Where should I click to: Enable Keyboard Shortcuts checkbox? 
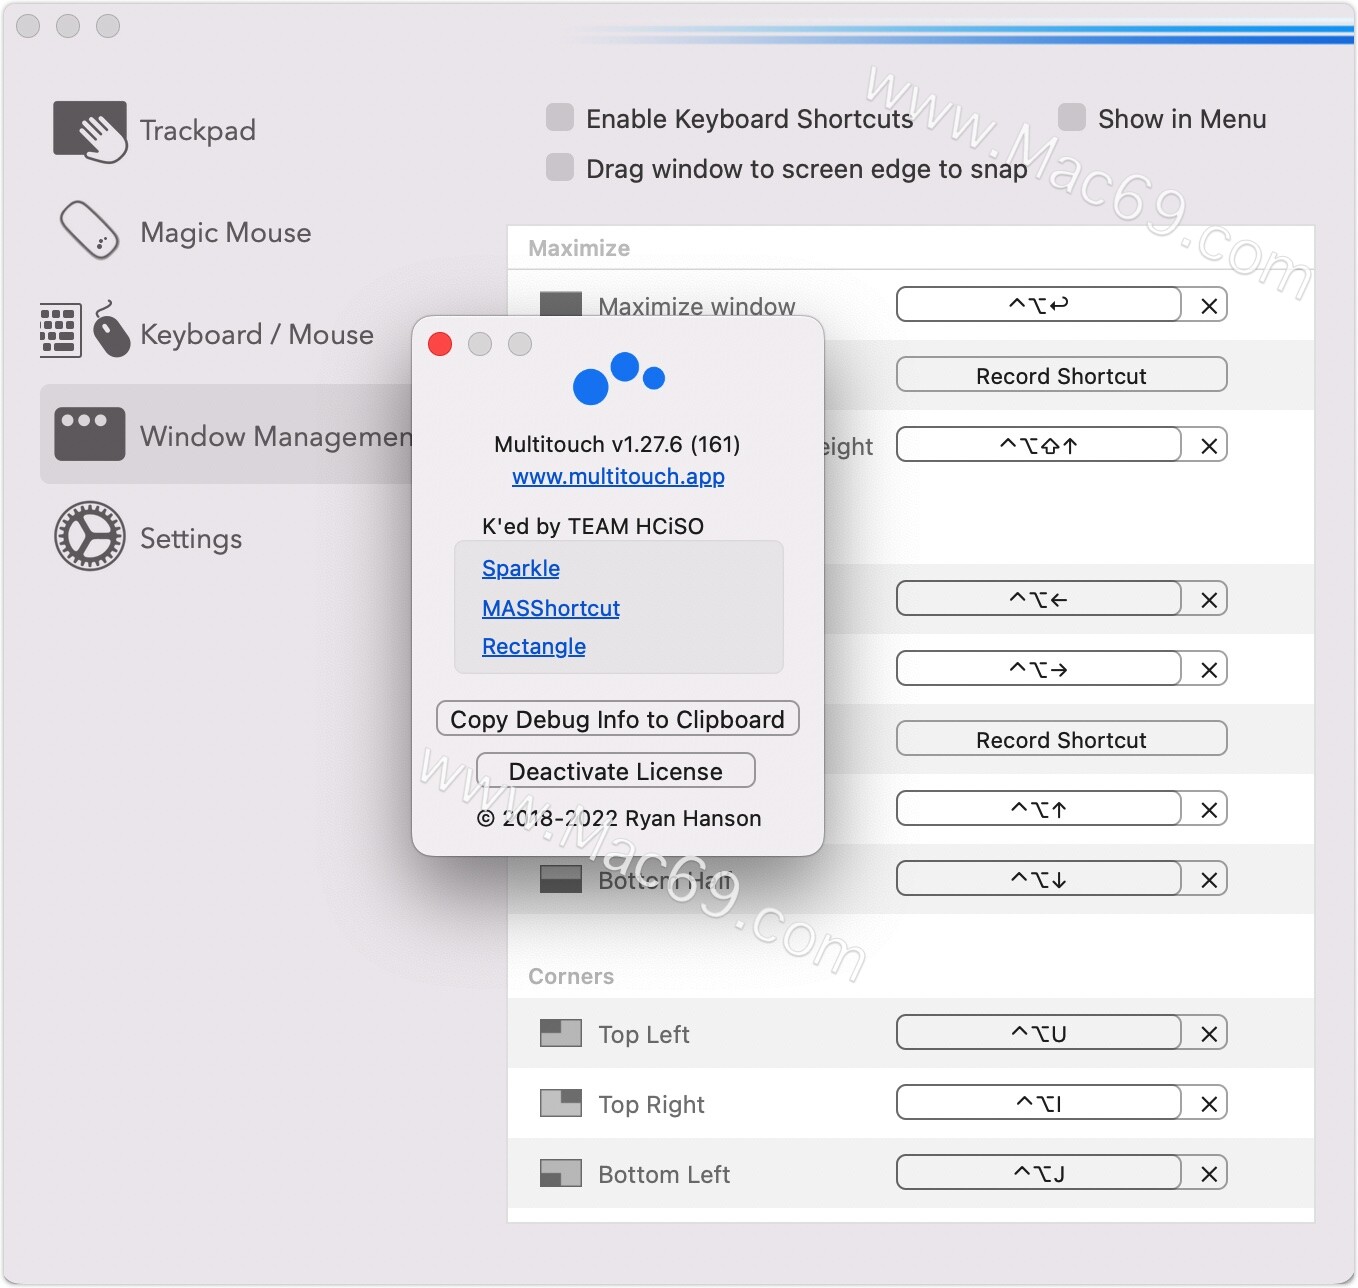tap(560, 117)
